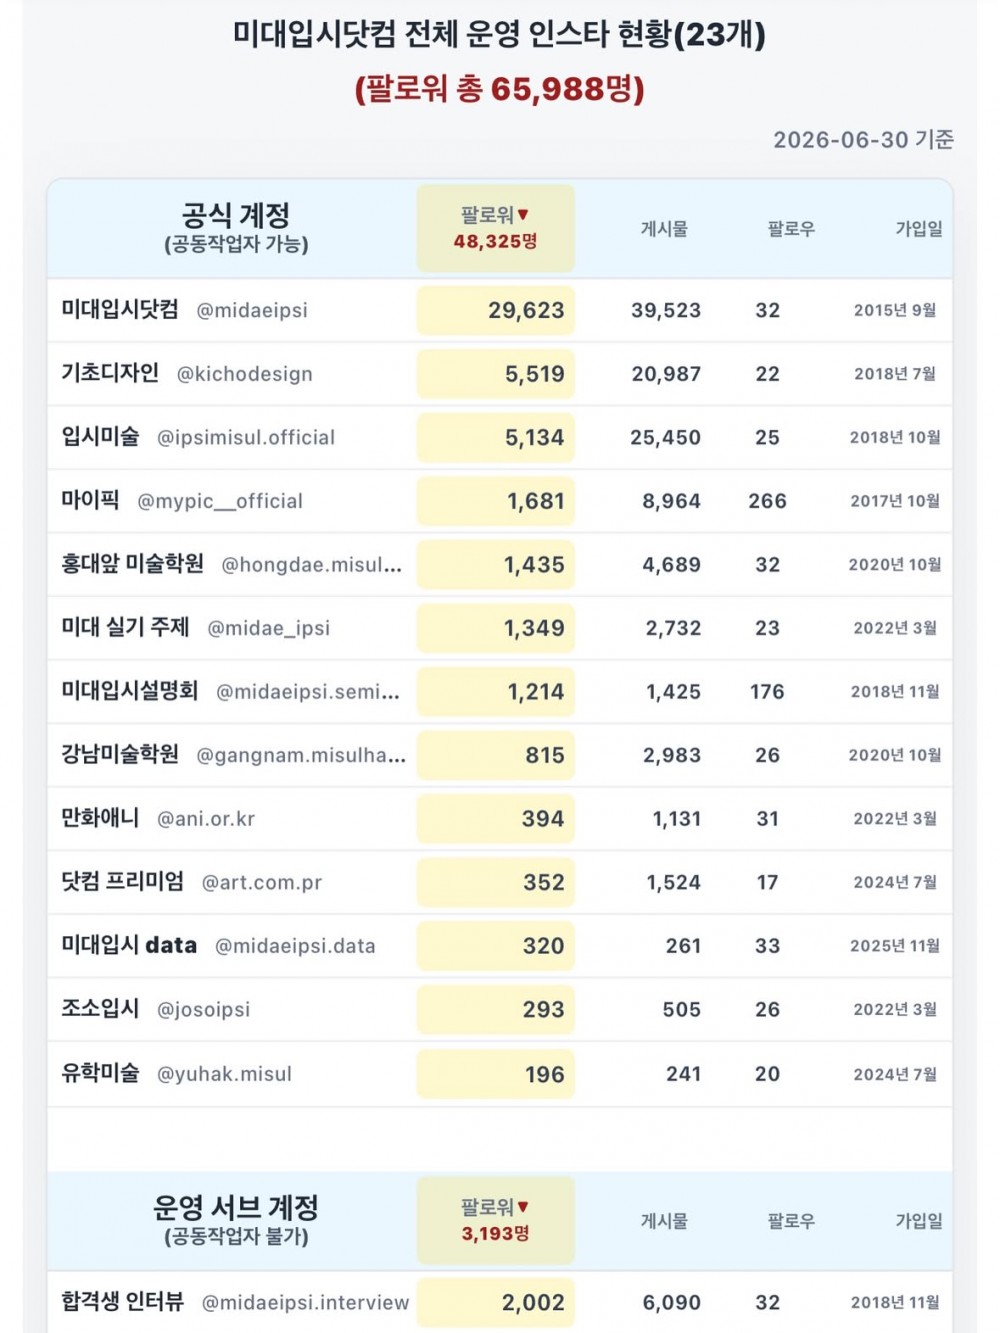This screenshot has height=1333, width=1000.
Task: Open @gangnam.misulha... account link
Action: pyautogui.click(x=301, y=756)
